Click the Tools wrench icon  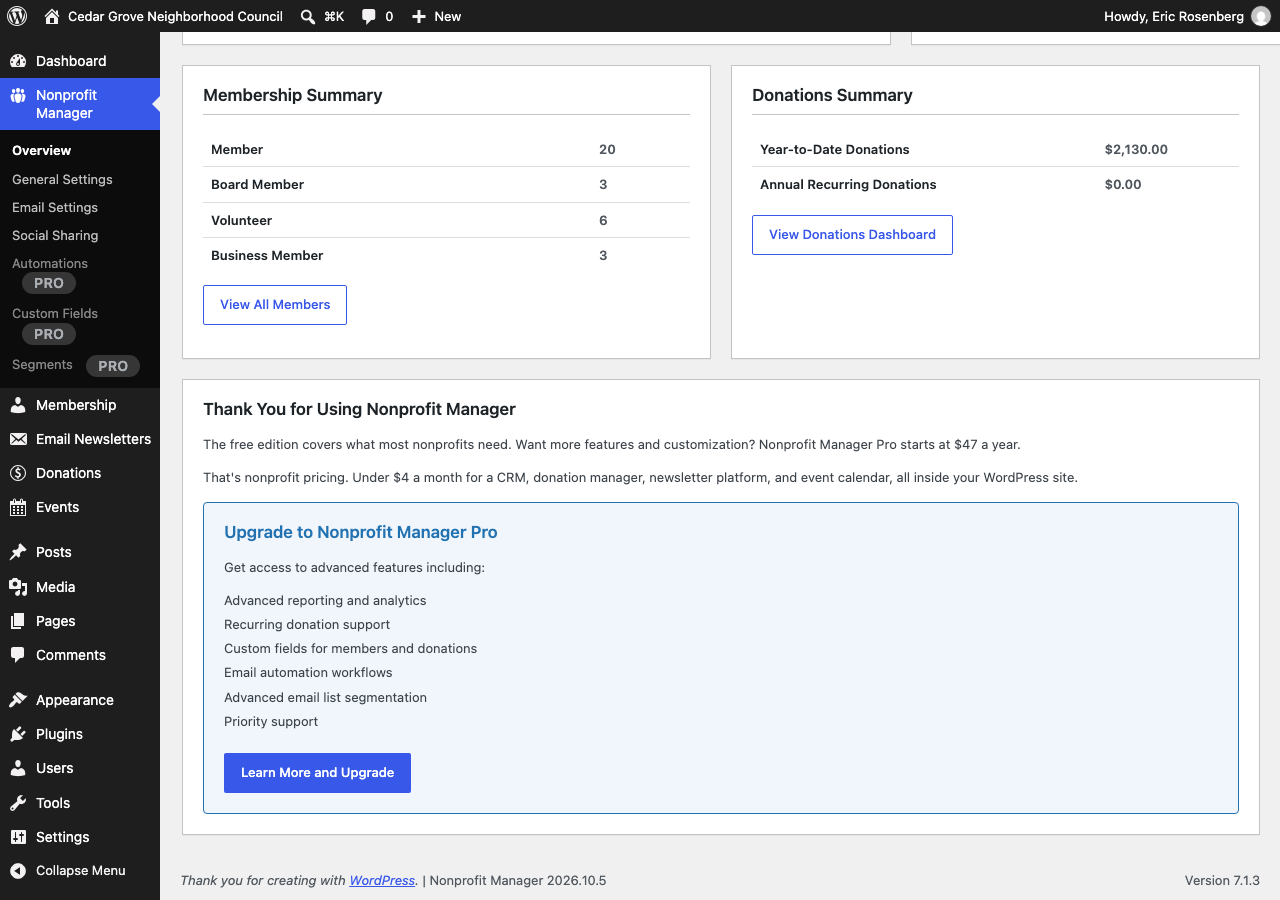pos(18,803)
